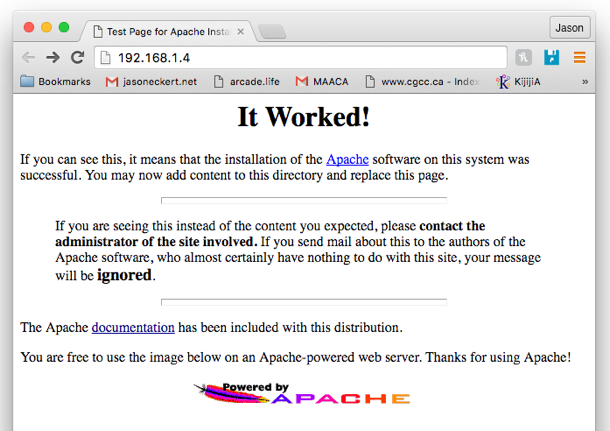This screenshot has height=431, width=610.
Task: Select the Test Page for Apache tab
Action: pos(165,31)
